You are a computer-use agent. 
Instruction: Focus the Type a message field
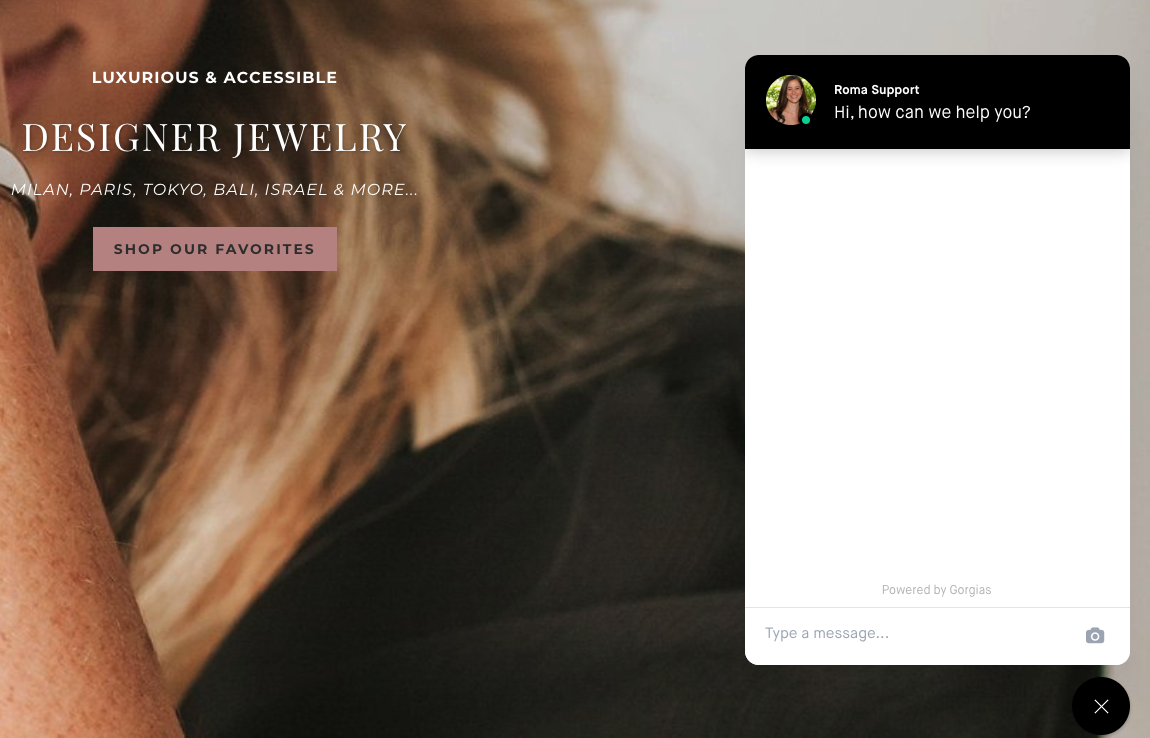click(x=917, y=634)
